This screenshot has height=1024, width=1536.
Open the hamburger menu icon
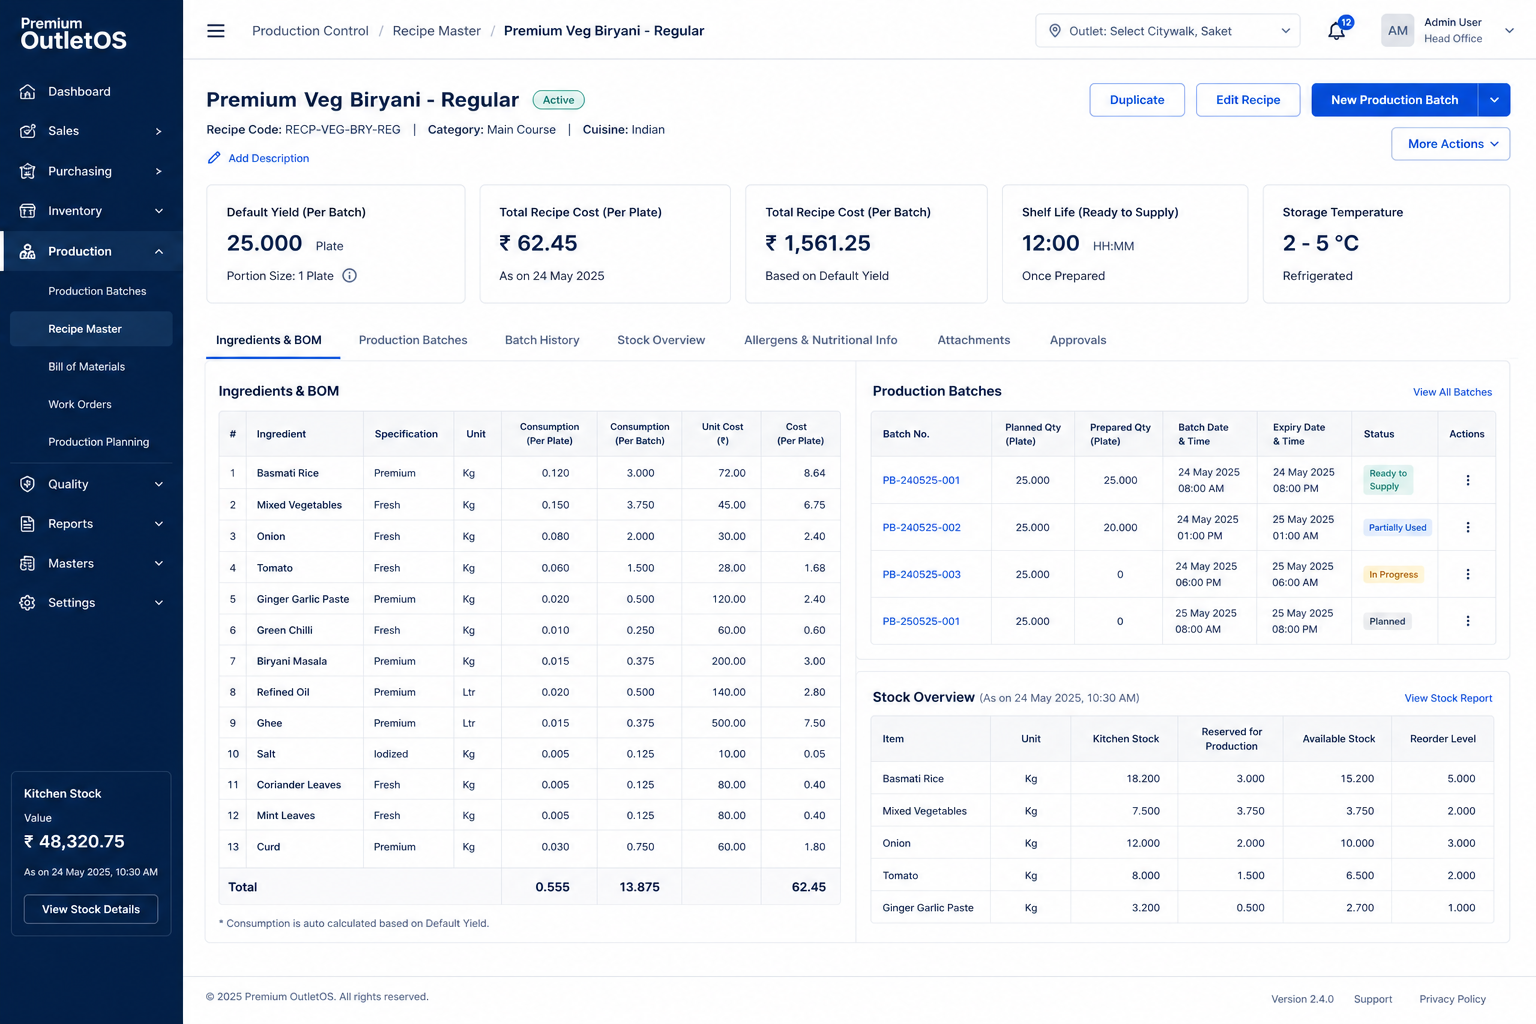click(x=216, y=31)
